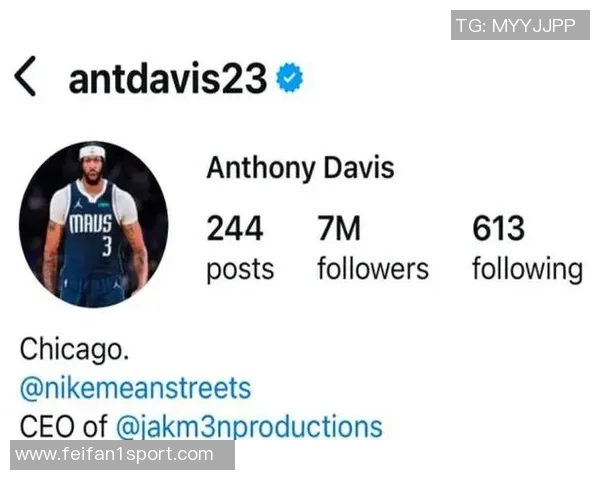Go back using the left arrow icon
The image size is (600, 480).
tap(25, 76)
